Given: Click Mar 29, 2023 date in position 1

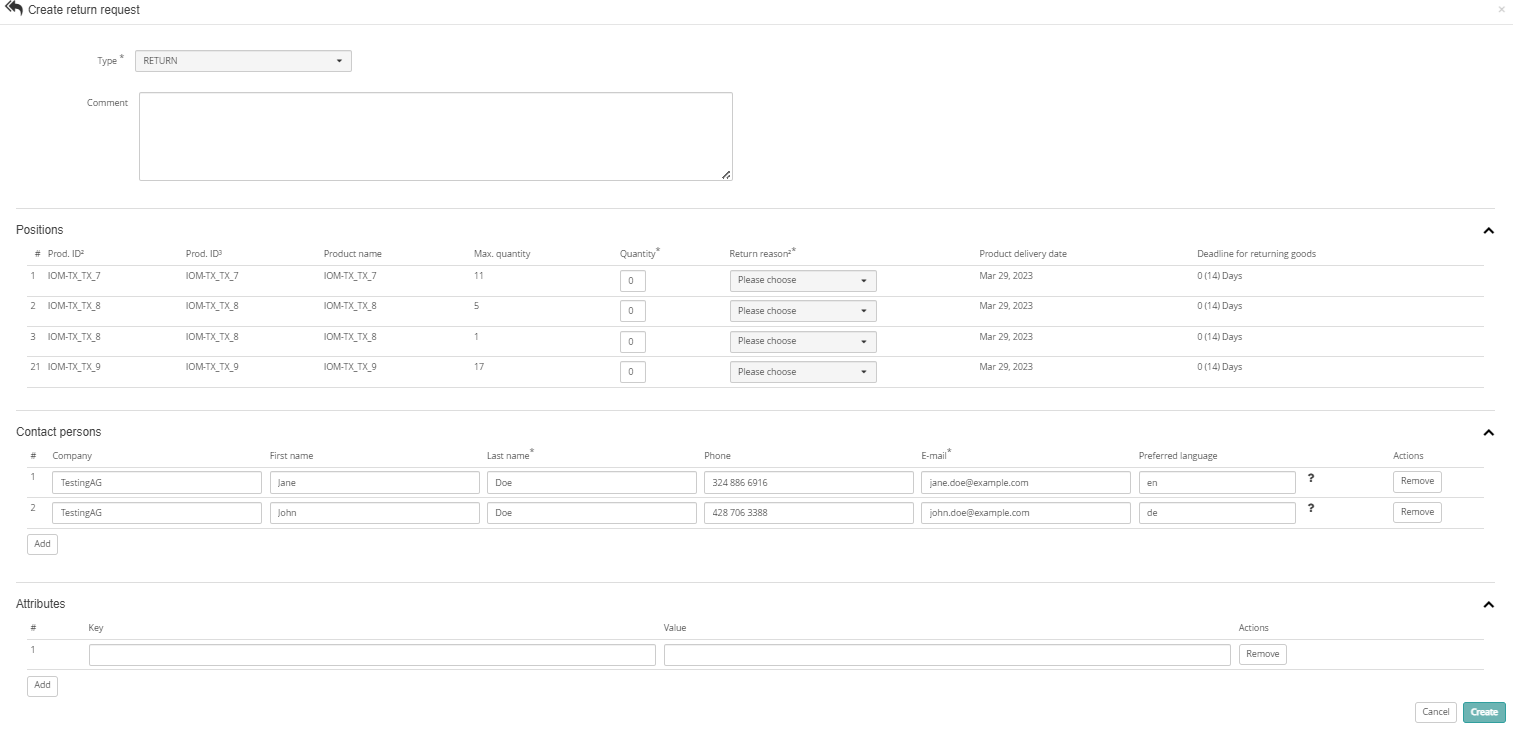Looking at the screenshot, I should (1006, 275).
